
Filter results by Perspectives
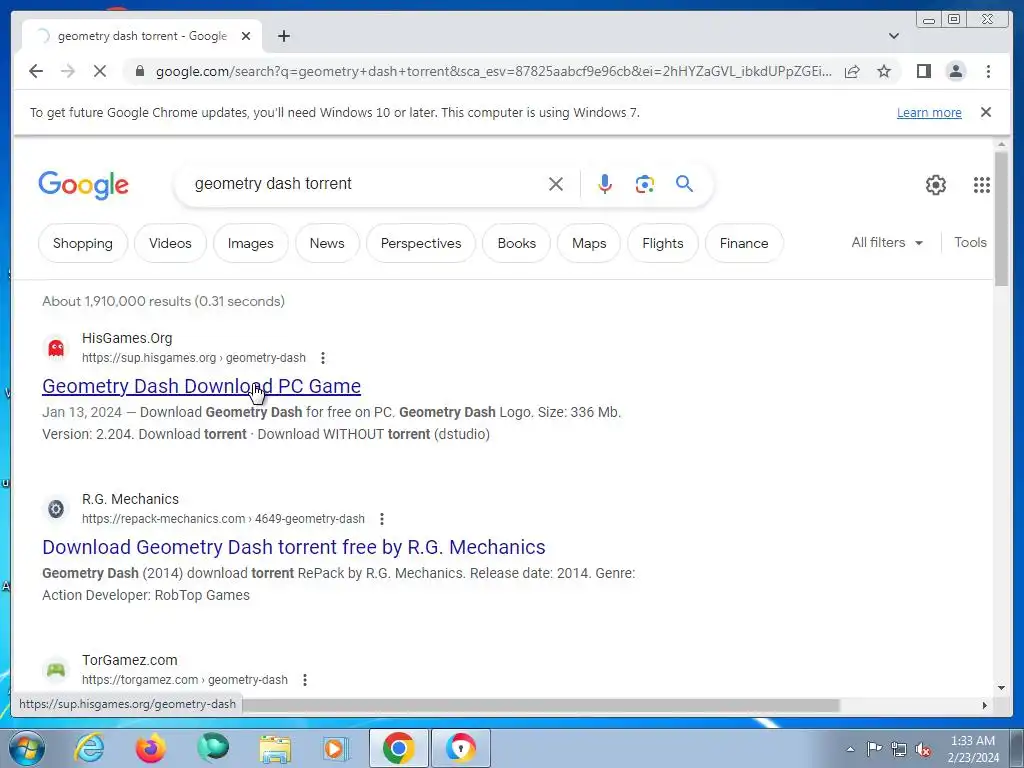[x=421, y=243]
